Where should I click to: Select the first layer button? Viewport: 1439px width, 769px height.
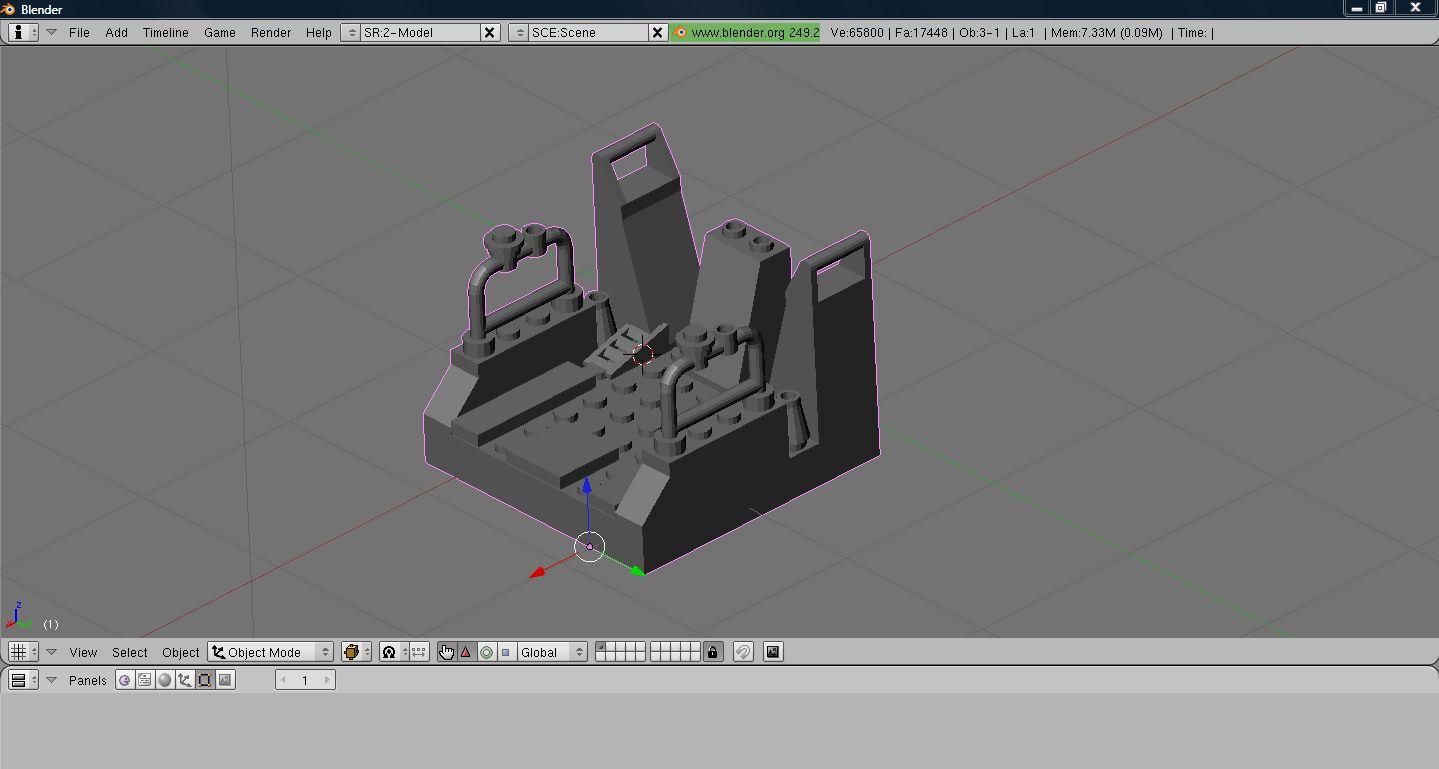coord(600,647)
